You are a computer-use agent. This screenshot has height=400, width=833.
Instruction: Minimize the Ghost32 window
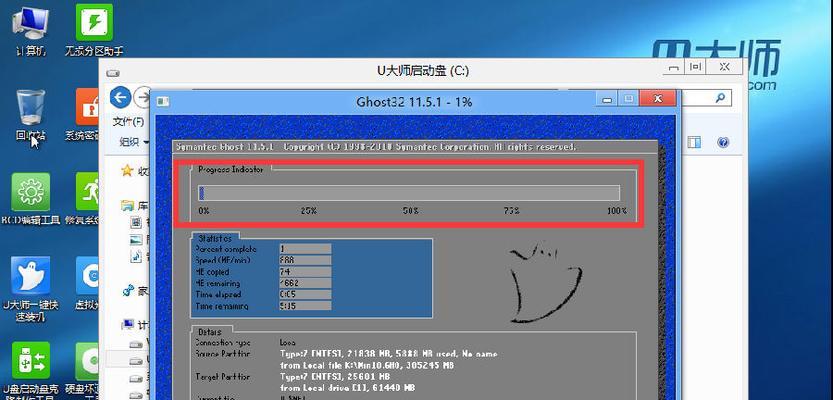point(607,99)
